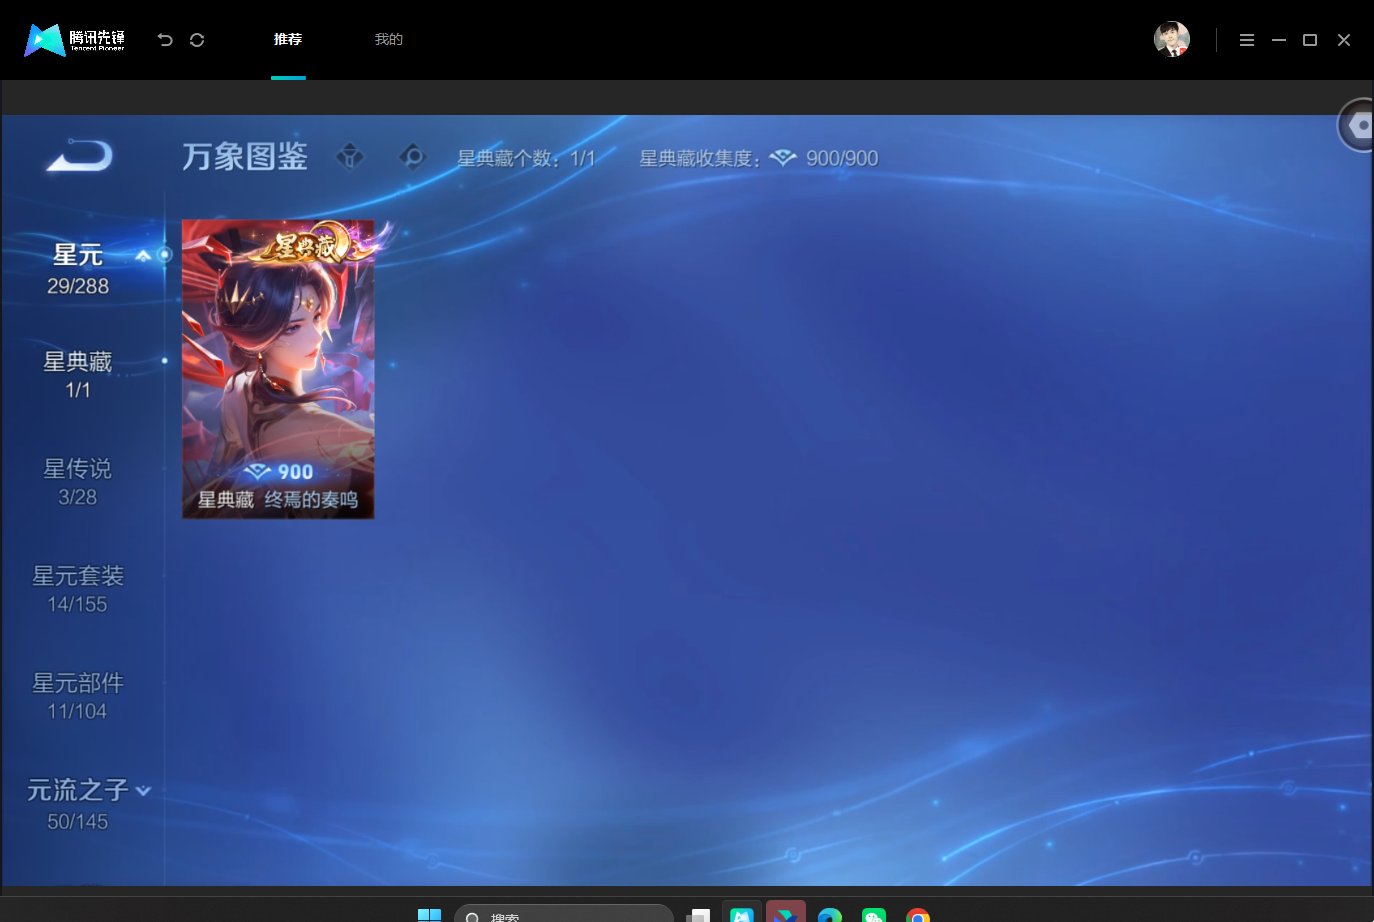Click the 29/288 count under 星元
This screenshot has height=922, width=1374.
click(78, 286)
